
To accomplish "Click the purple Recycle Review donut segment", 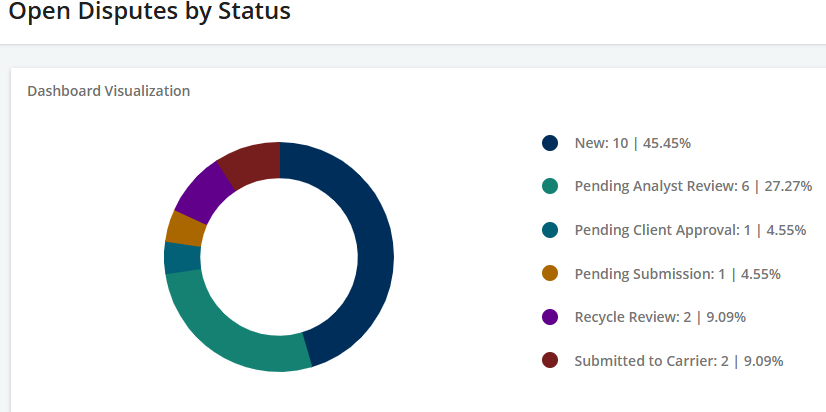I will [x=204, y=192].
